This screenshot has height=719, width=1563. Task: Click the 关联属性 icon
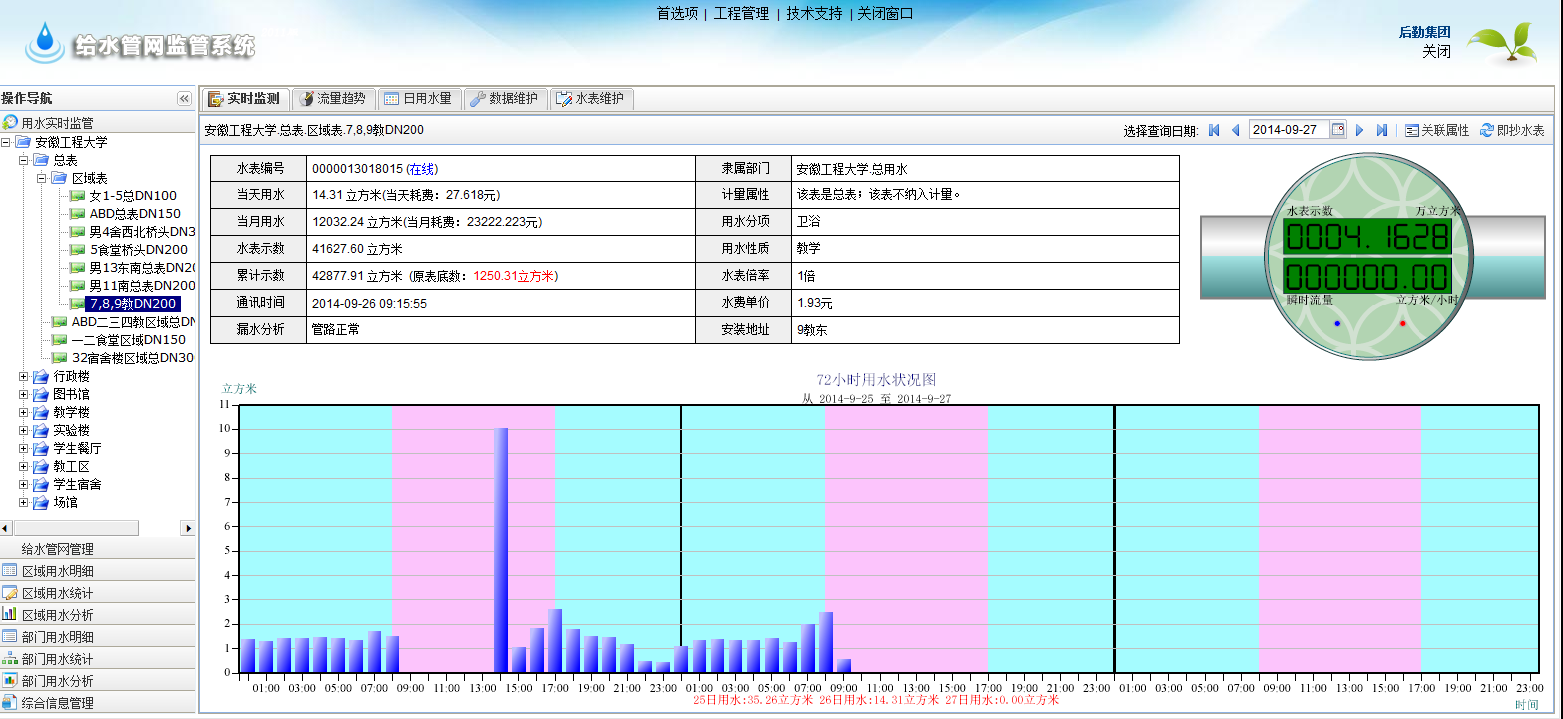tap(1411, 130)
